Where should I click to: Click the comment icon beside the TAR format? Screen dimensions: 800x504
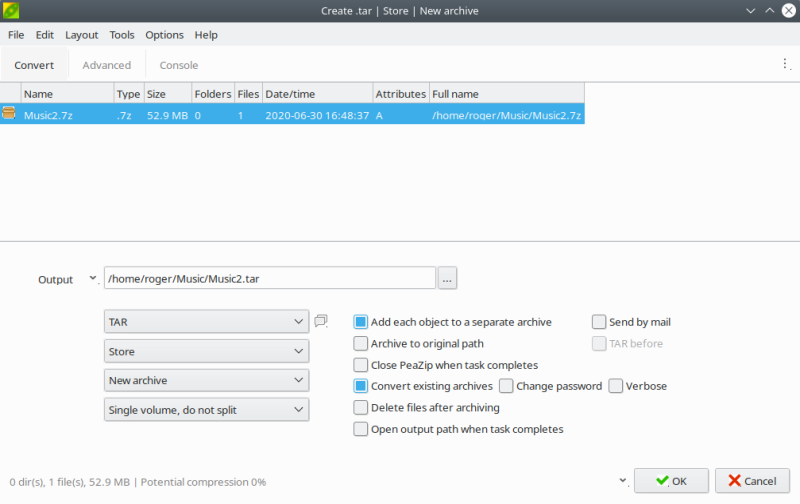[321, 321]
